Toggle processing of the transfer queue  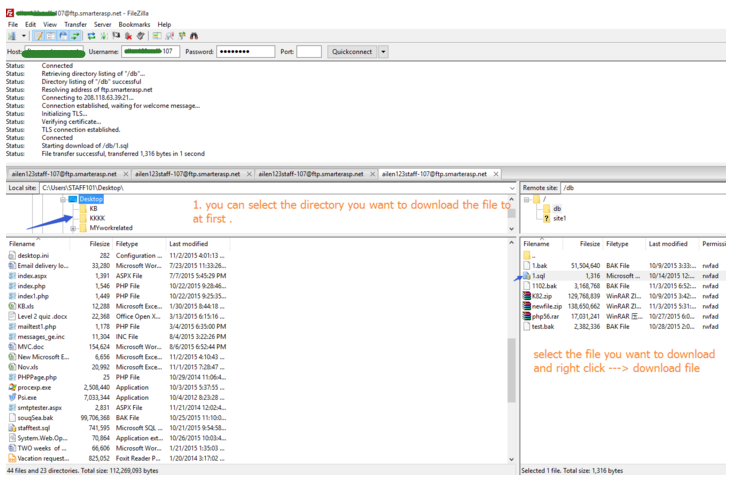click(104, 36)
